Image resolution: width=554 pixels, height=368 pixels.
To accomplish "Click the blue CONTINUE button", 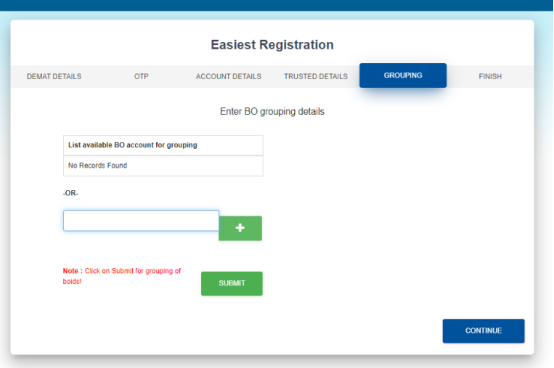I will point(484,331).
